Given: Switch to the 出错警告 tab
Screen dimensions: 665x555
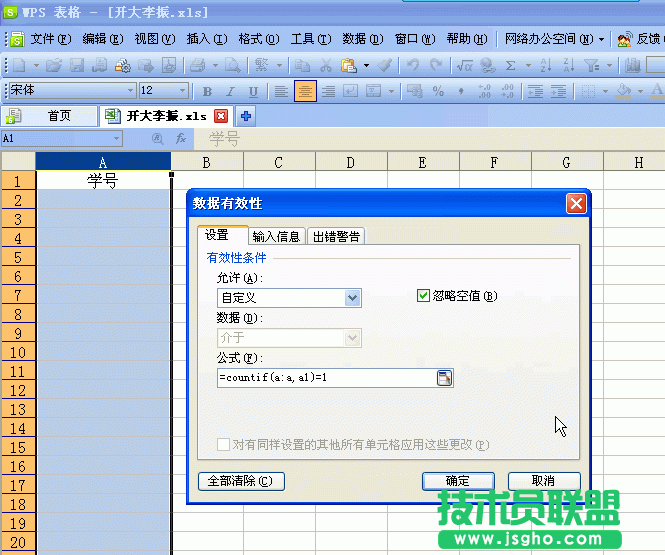Looking at the screenshot, I should [336, 237].
